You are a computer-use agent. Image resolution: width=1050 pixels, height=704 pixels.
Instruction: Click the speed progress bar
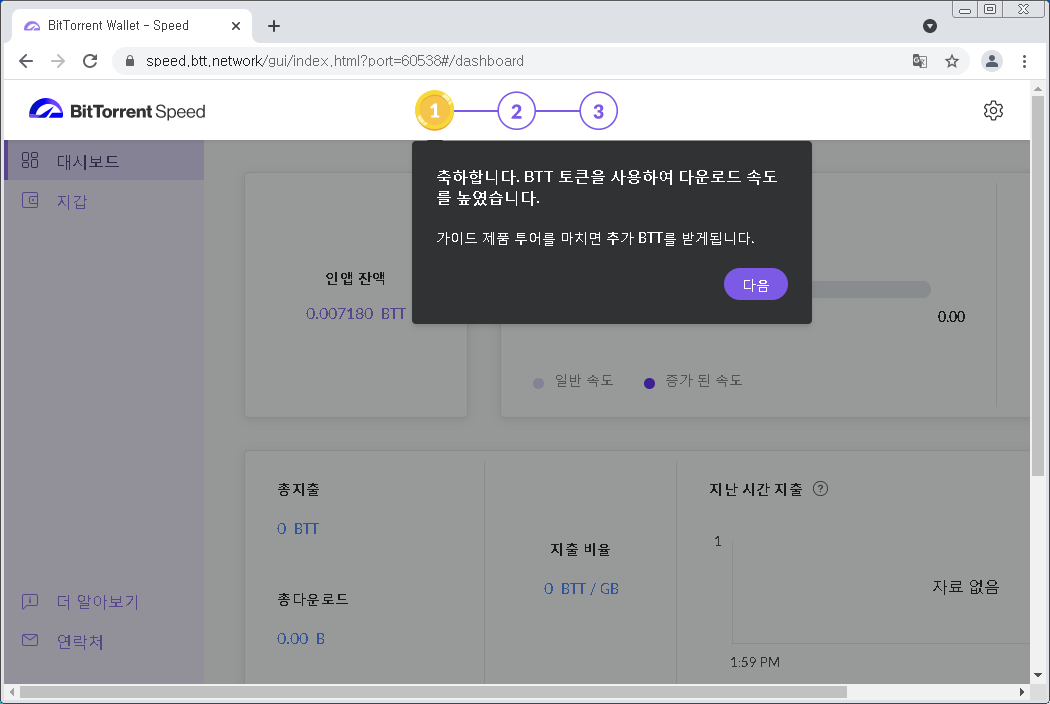[871, 289]
